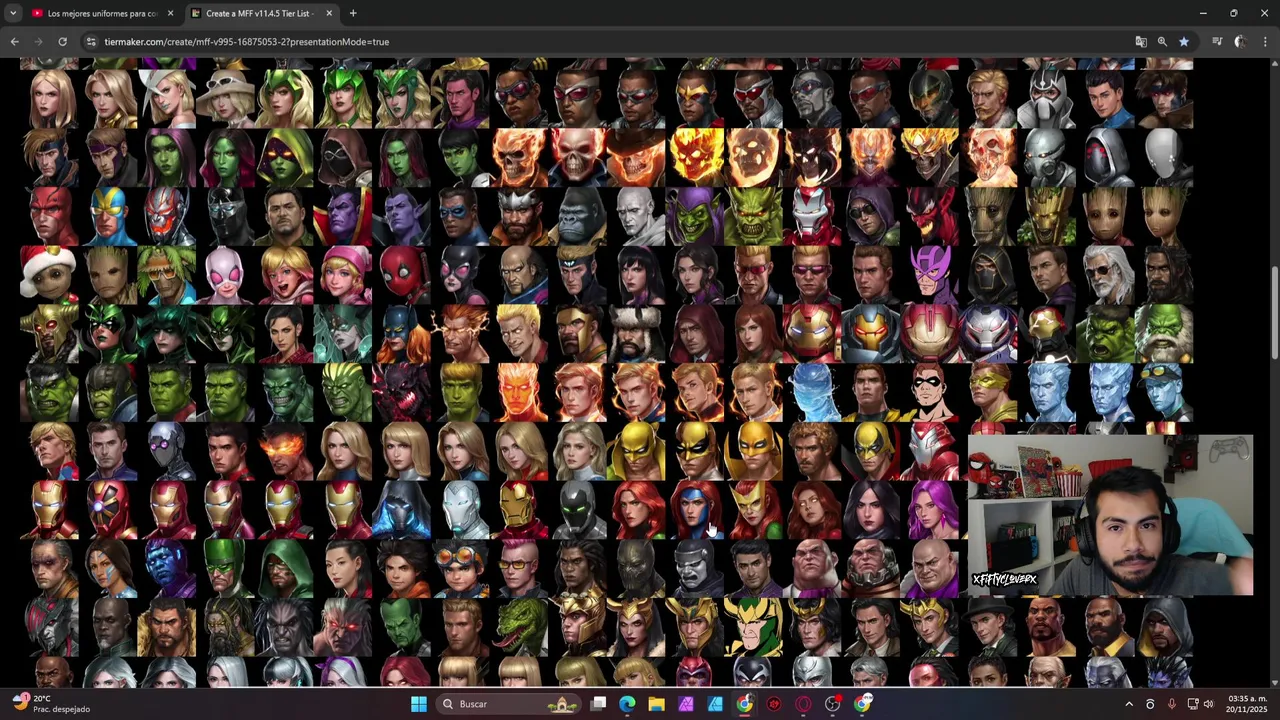Switch to the active Chrome taskbar icon
The height and width of the screenshot is (720, 1280).
coord(745,704)
